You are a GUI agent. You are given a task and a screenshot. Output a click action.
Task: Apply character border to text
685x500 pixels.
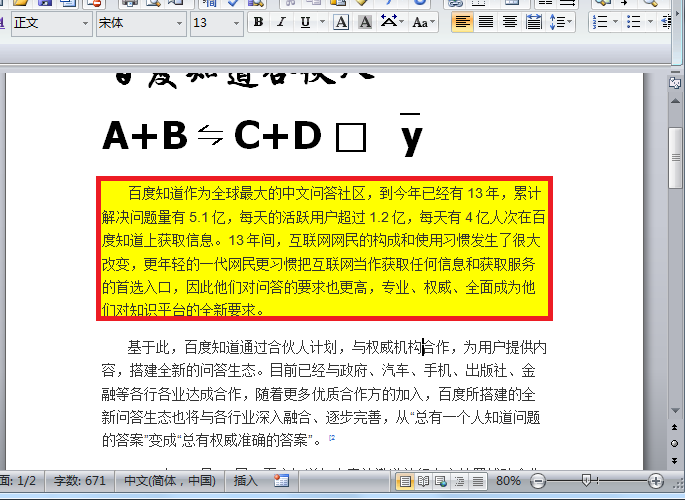pos(341,22)
